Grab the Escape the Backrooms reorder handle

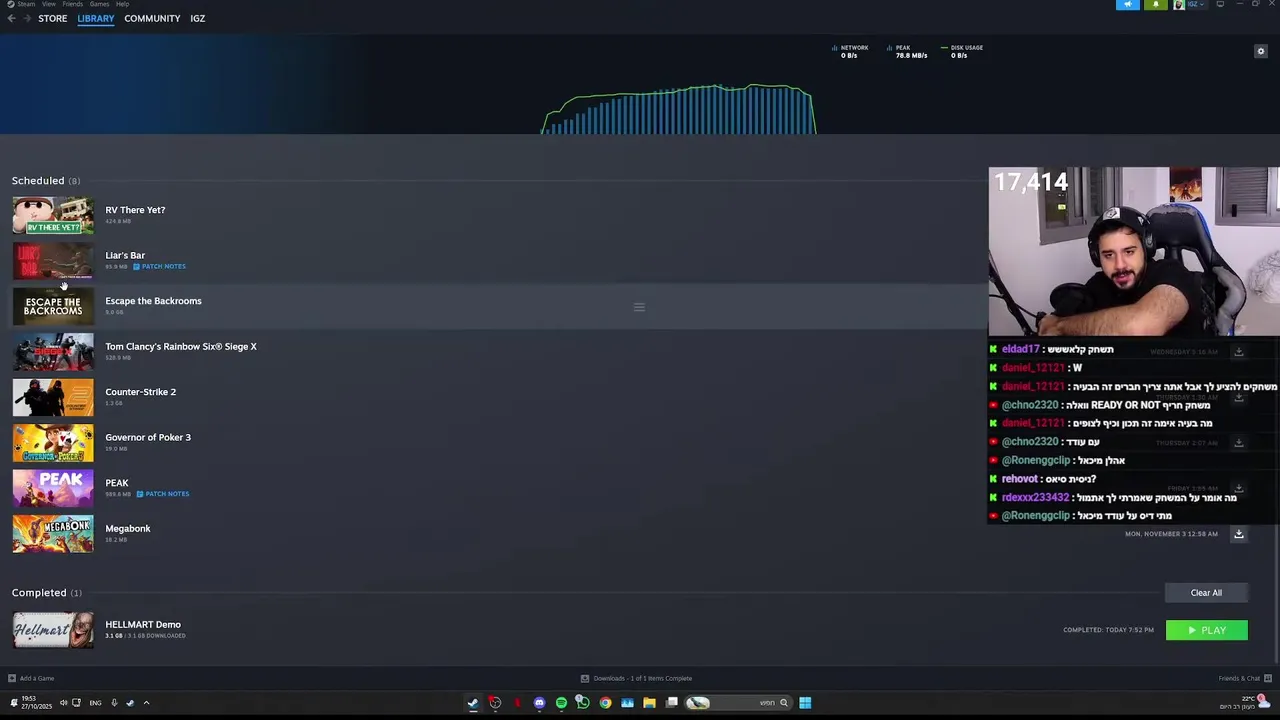[x=639, y=307]
